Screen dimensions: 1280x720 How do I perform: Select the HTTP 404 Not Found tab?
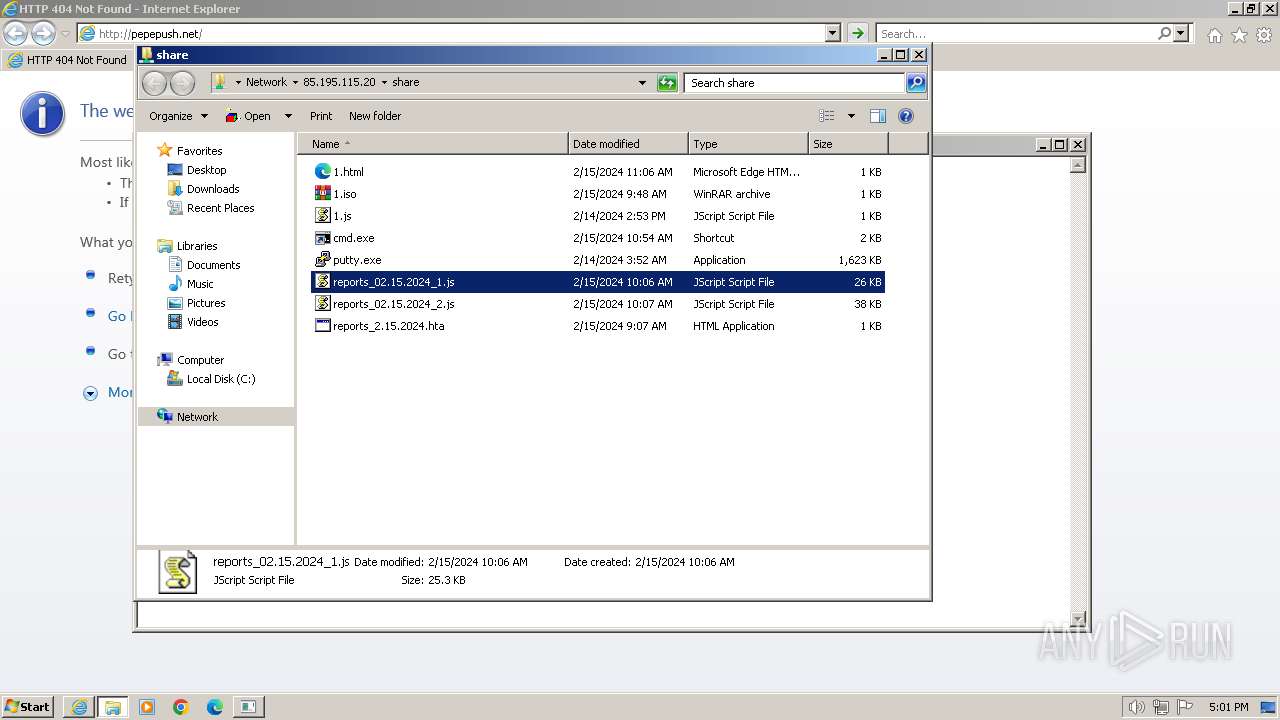pos(68,60)
